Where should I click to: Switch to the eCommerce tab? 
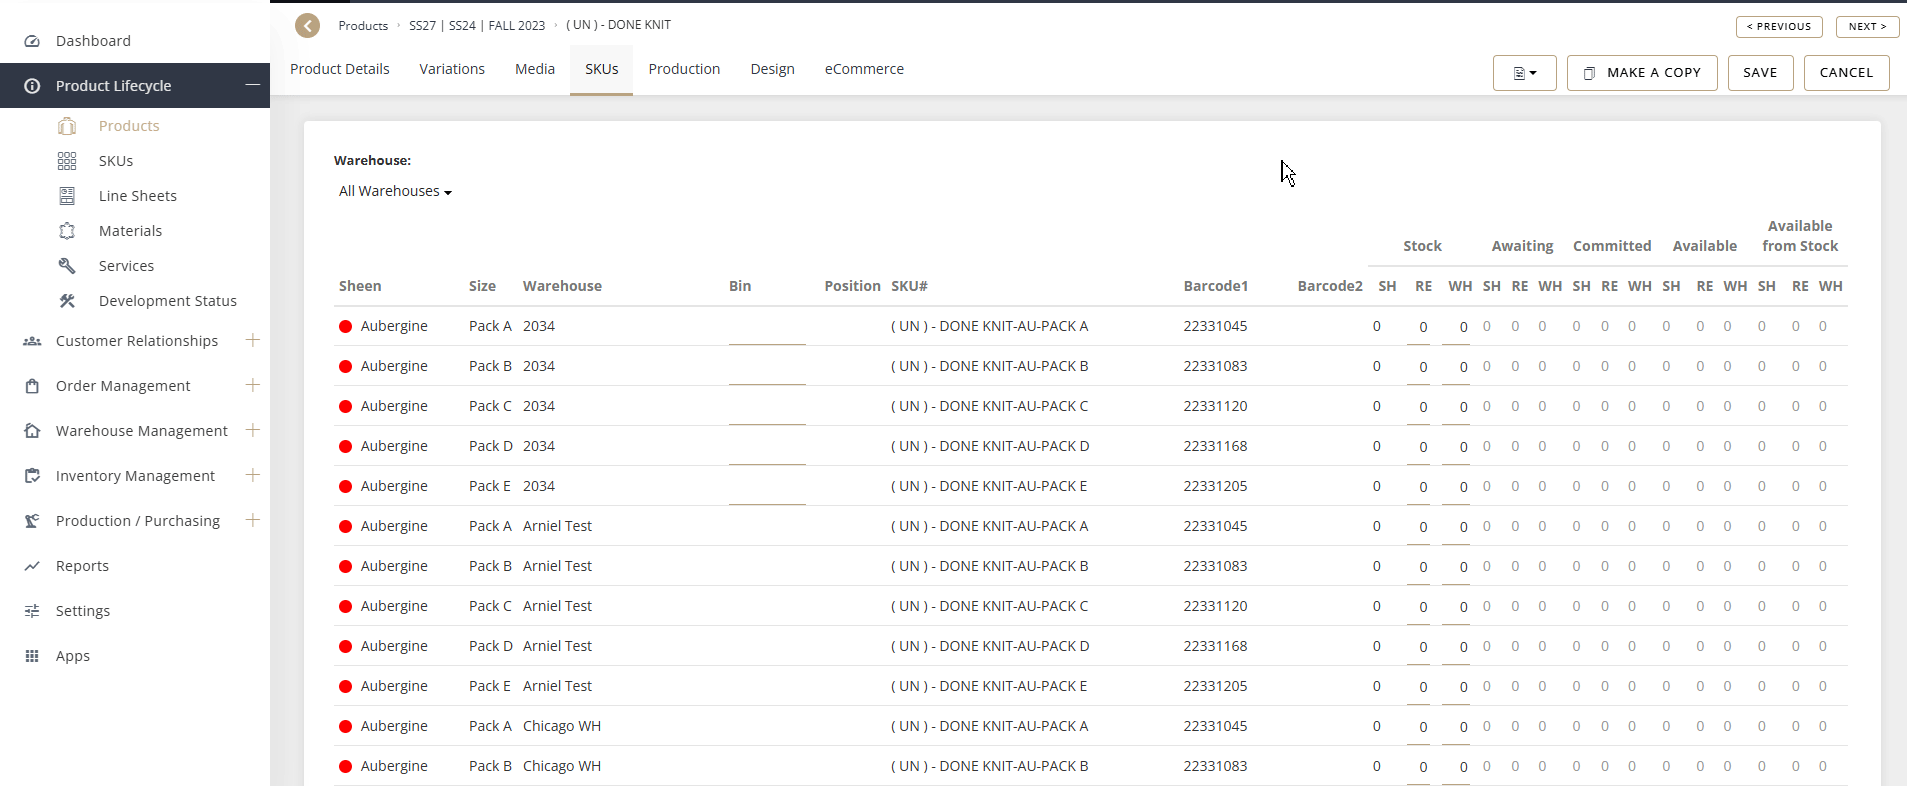(x=864, y=69)
